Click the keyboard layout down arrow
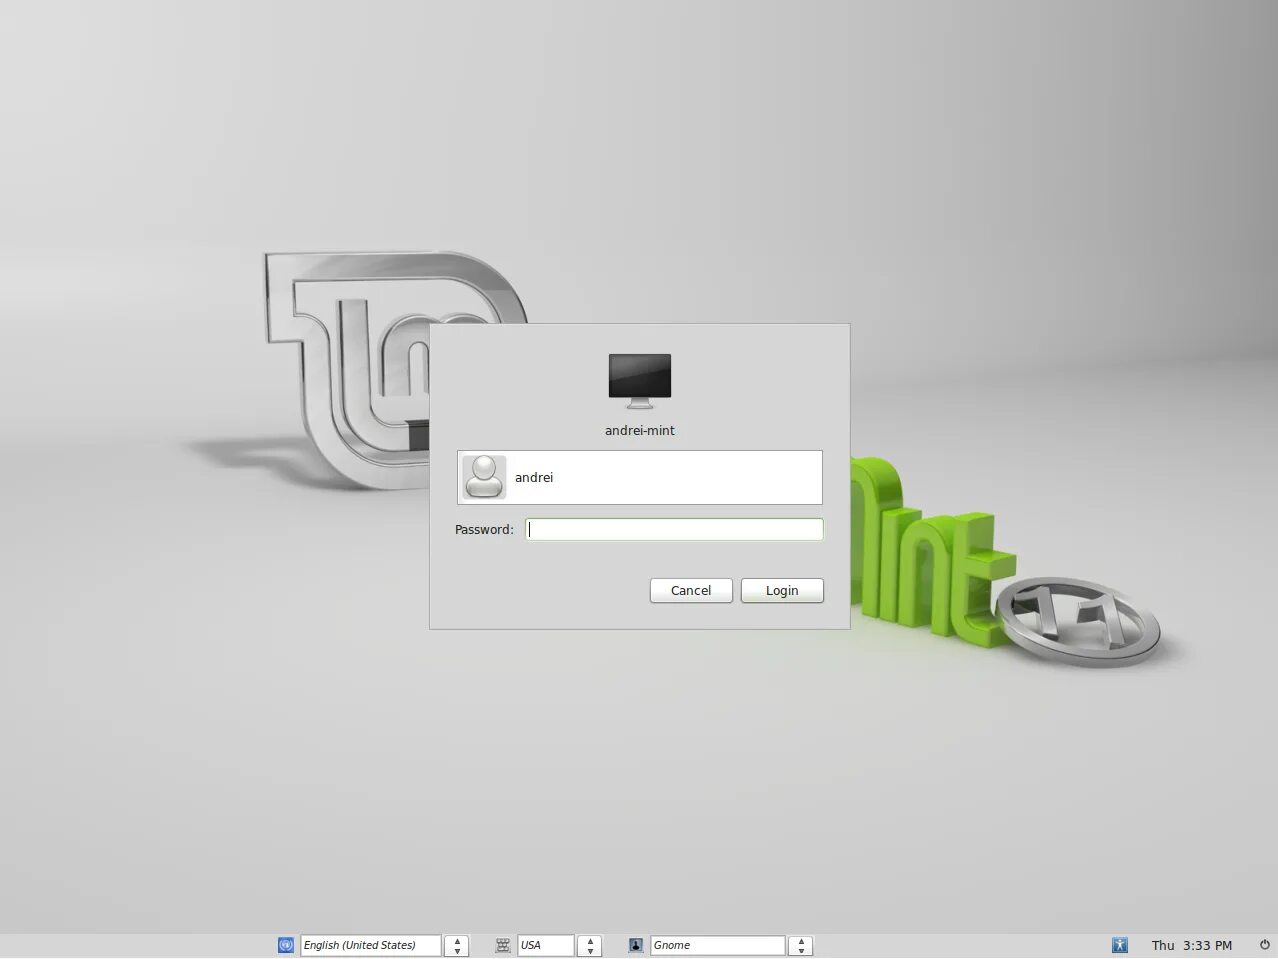 click(590, 950)
